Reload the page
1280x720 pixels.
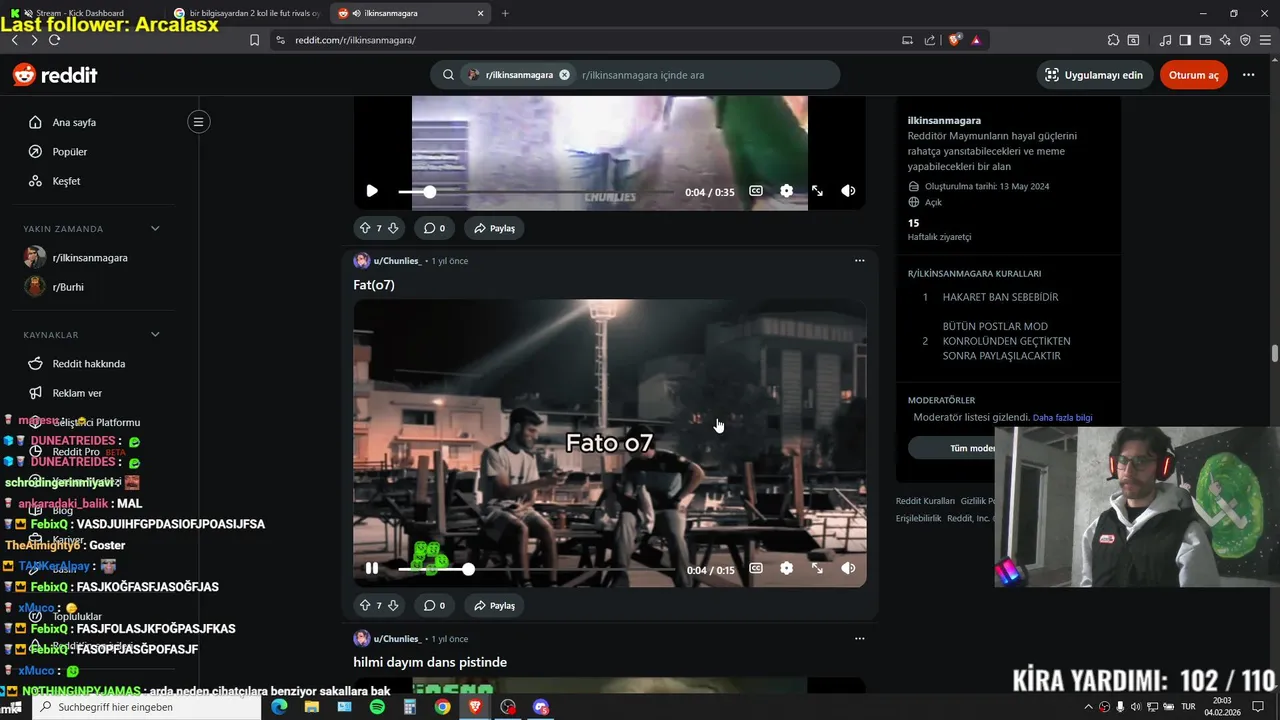click(54, 40)
